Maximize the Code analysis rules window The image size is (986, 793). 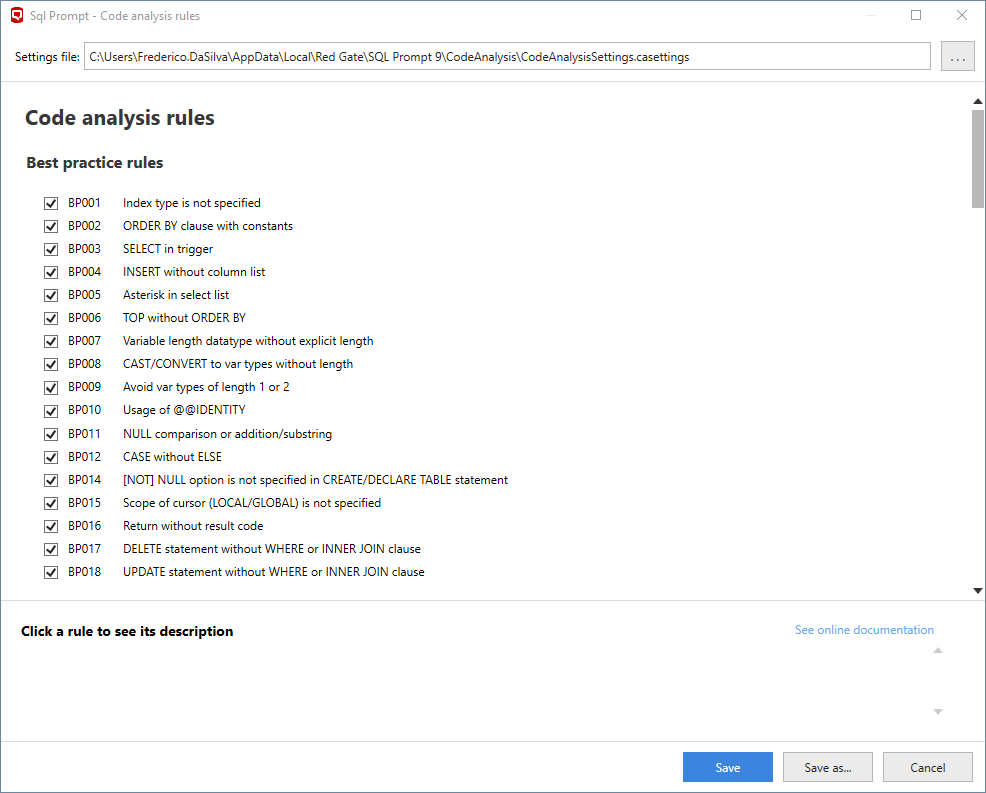[916, 16]
